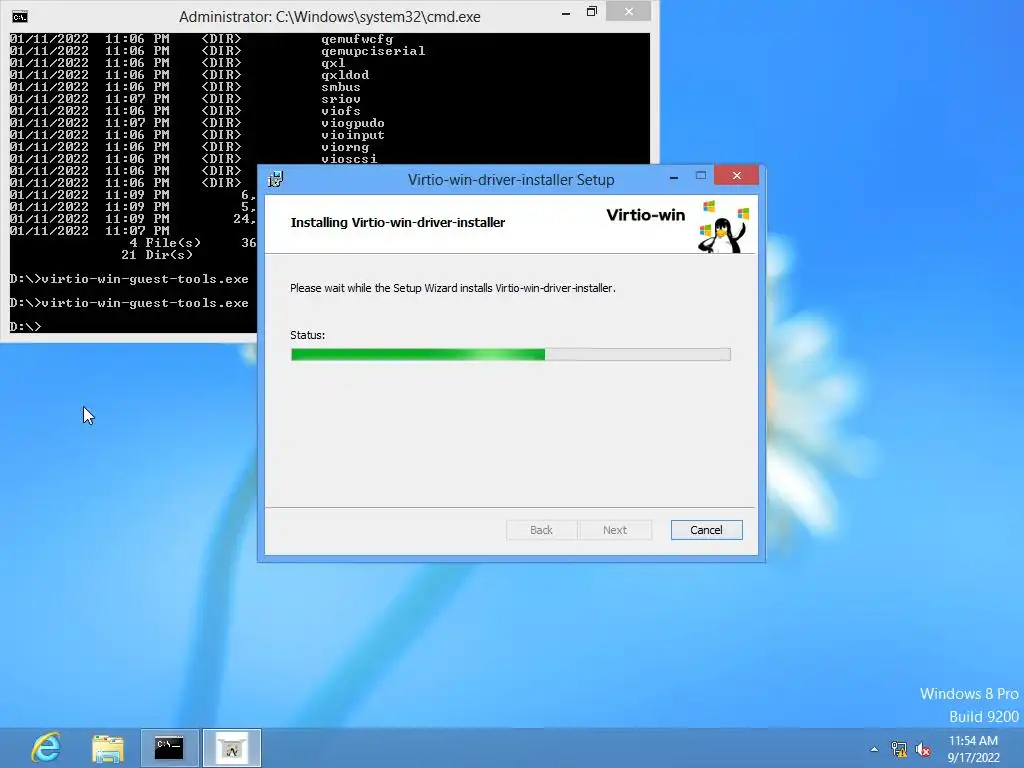Minimize the Virtio-win Setup window

pos(673,176)
